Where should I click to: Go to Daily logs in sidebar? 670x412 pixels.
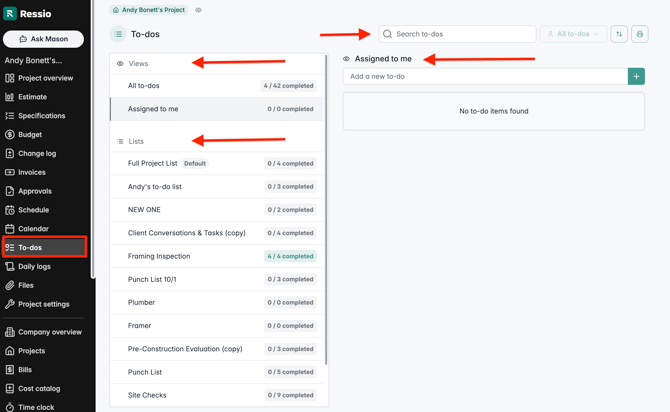(34, 266)
